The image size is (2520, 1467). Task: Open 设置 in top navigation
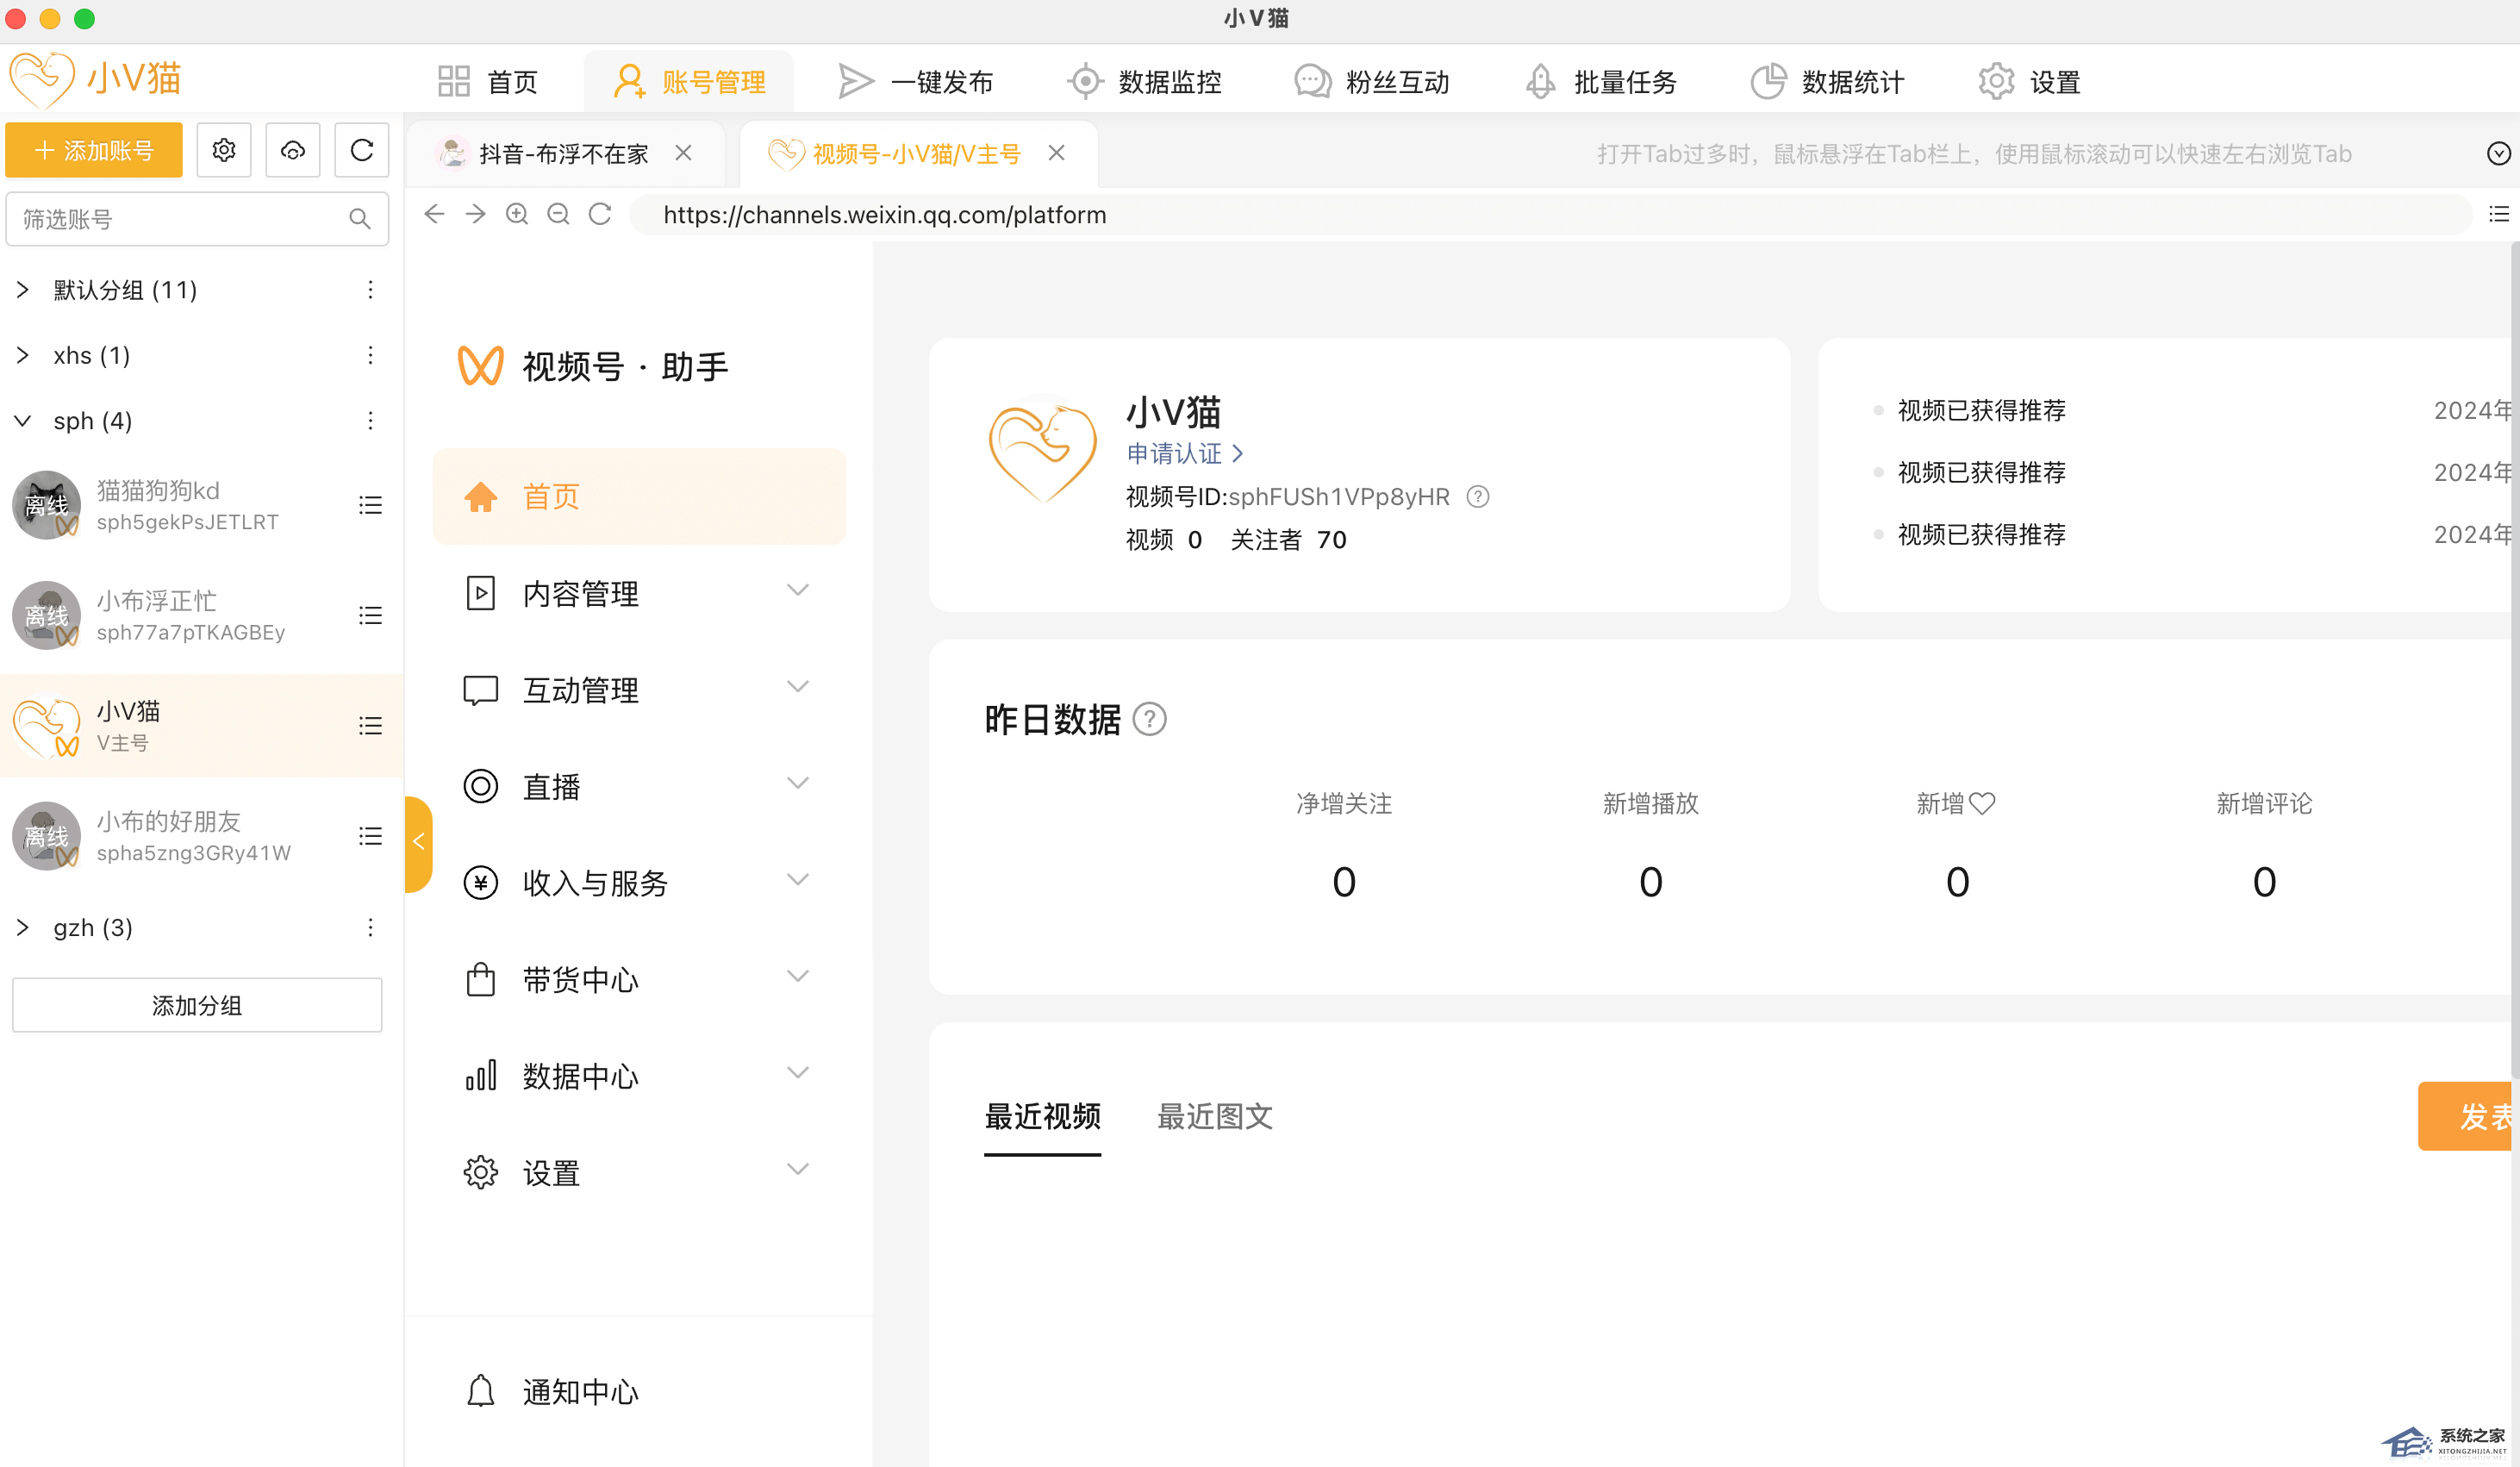coord(2029,81)
